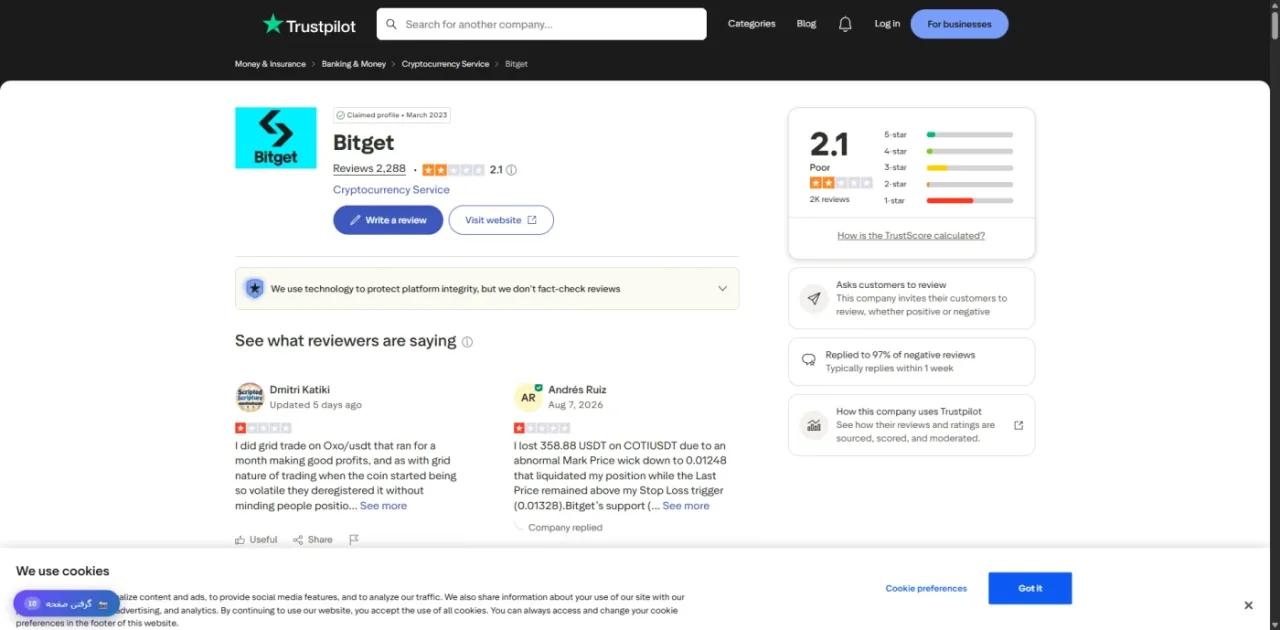Go to Money & Insurance breadcrumb
This screenshot has height=630, width=1280.
coord(270,64)
